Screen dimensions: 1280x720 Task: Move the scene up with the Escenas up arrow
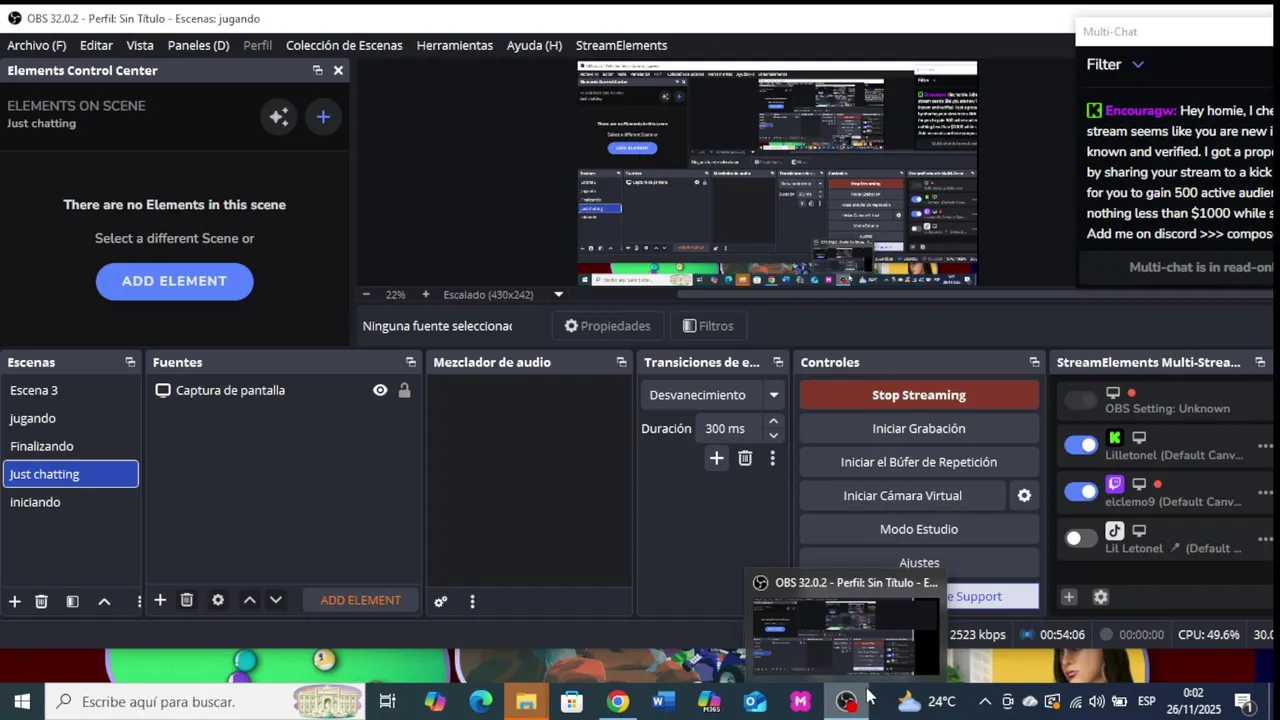104,601
